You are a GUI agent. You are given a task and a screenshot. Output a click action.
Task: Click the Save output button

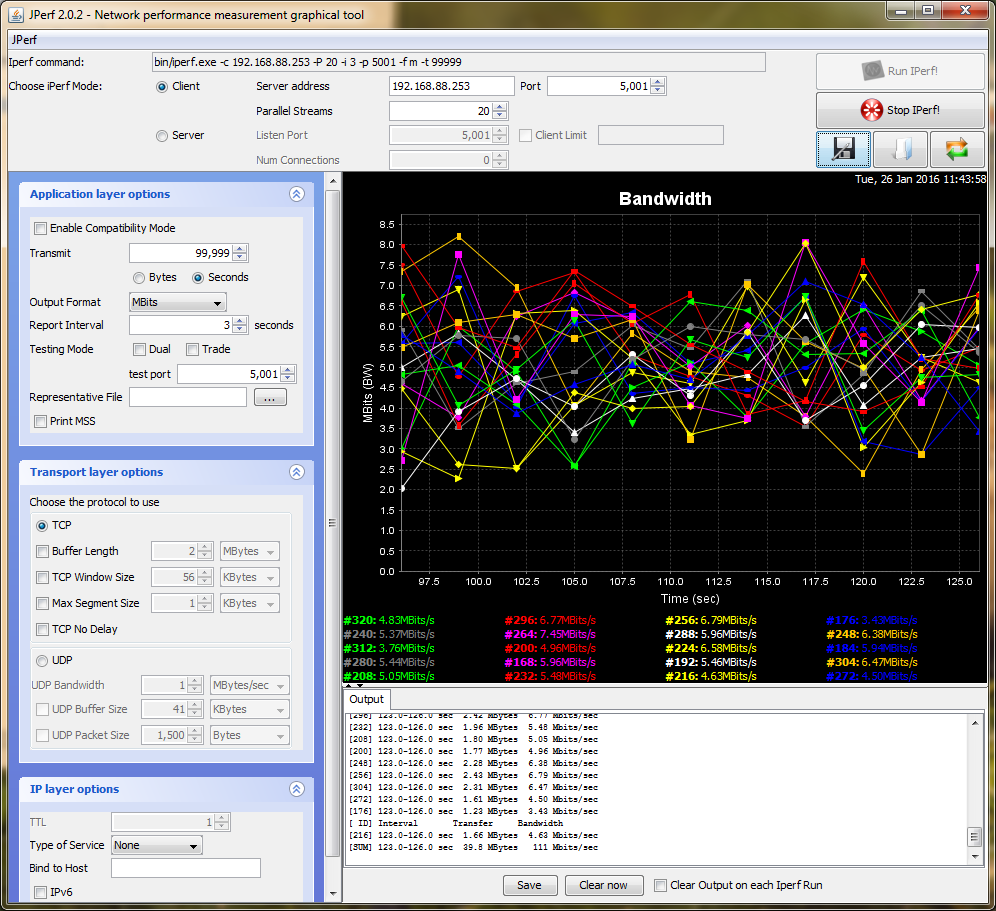pos(529,885)
